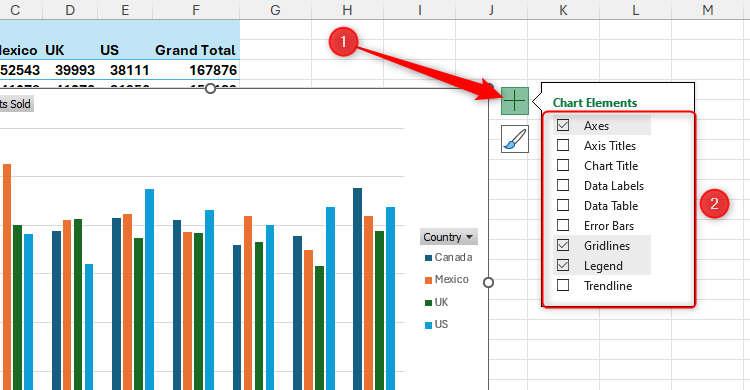
Task: Open the Country filter dropdown
Action: [x=449, y=237]
